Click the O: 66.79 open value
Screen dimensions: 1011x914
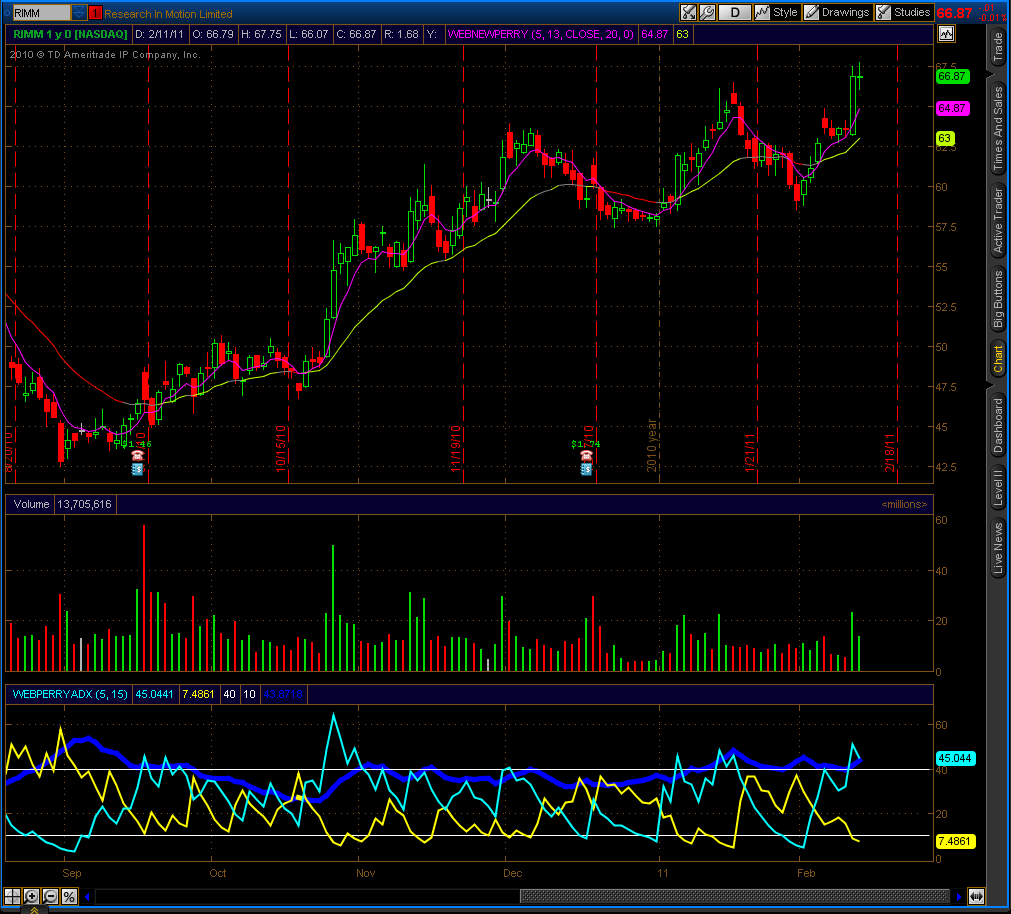[x=212, y=34]
